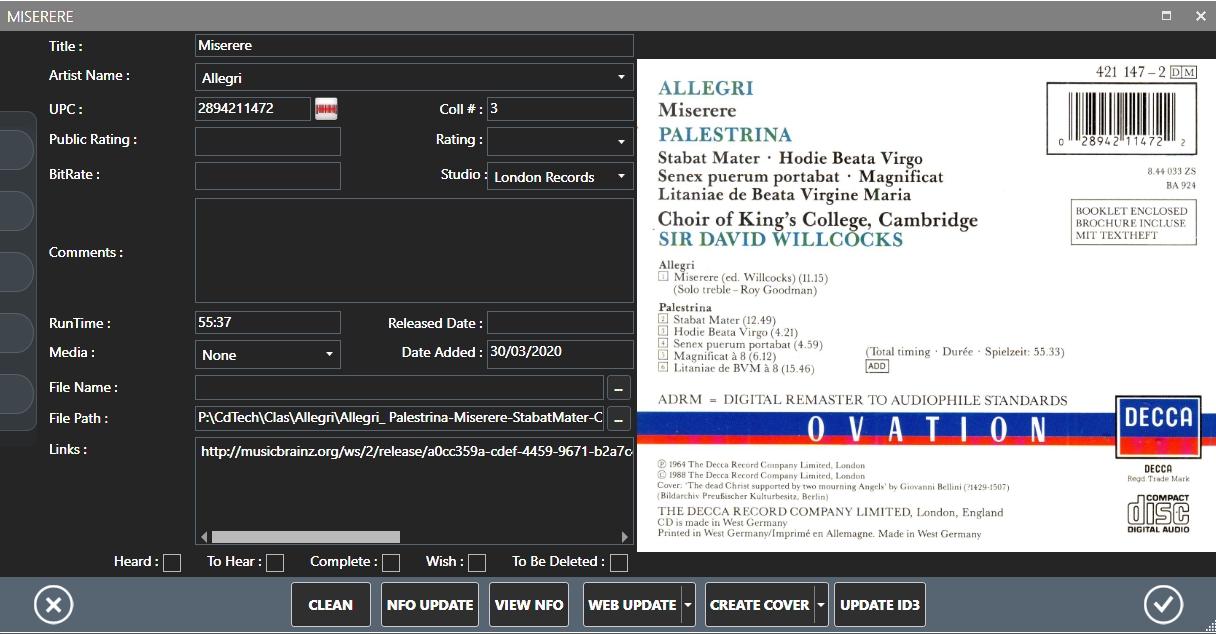1216x634 pixels.
Task: Confirm with the round checkmark icon
Action: click(x=1163, y=605)
